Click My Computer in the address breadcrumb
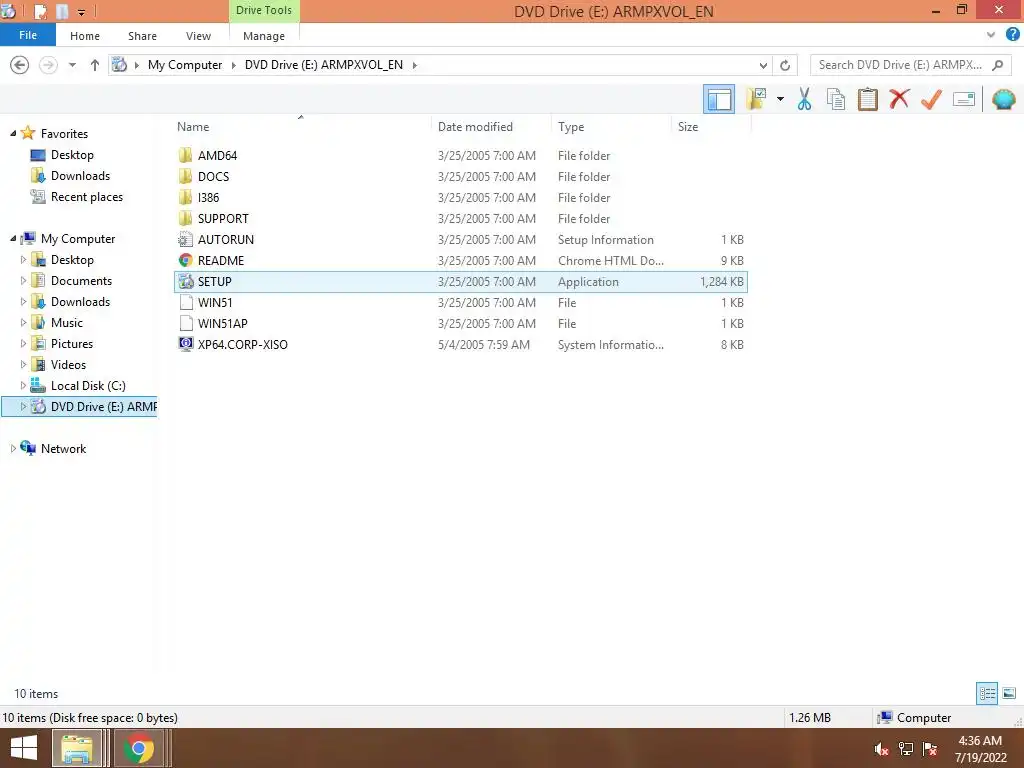 point(185,65)
